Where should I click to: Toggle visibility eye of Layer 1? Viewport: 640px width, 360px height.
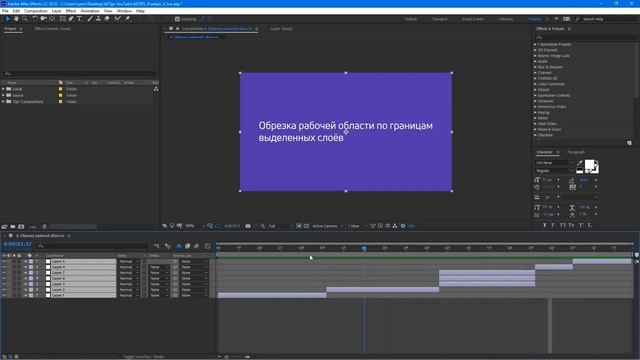point(4,296)
